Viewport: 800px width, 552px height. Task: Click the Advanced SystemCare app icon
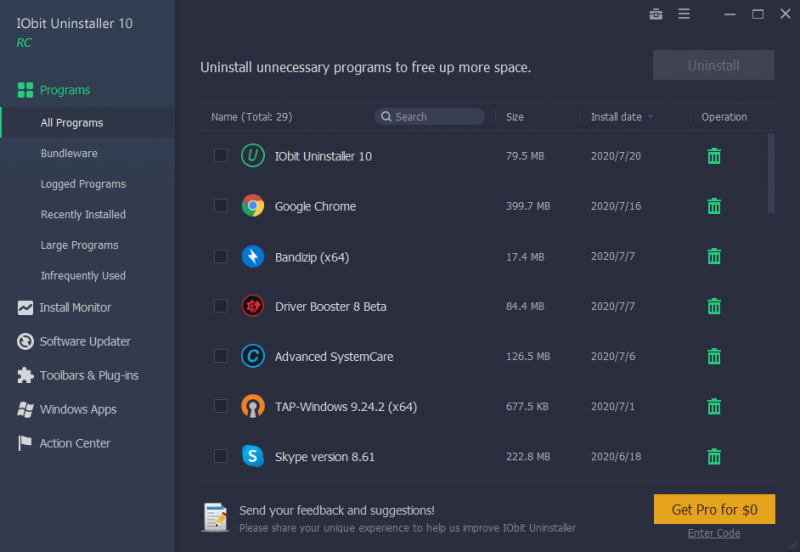click(x=253, y=356)
